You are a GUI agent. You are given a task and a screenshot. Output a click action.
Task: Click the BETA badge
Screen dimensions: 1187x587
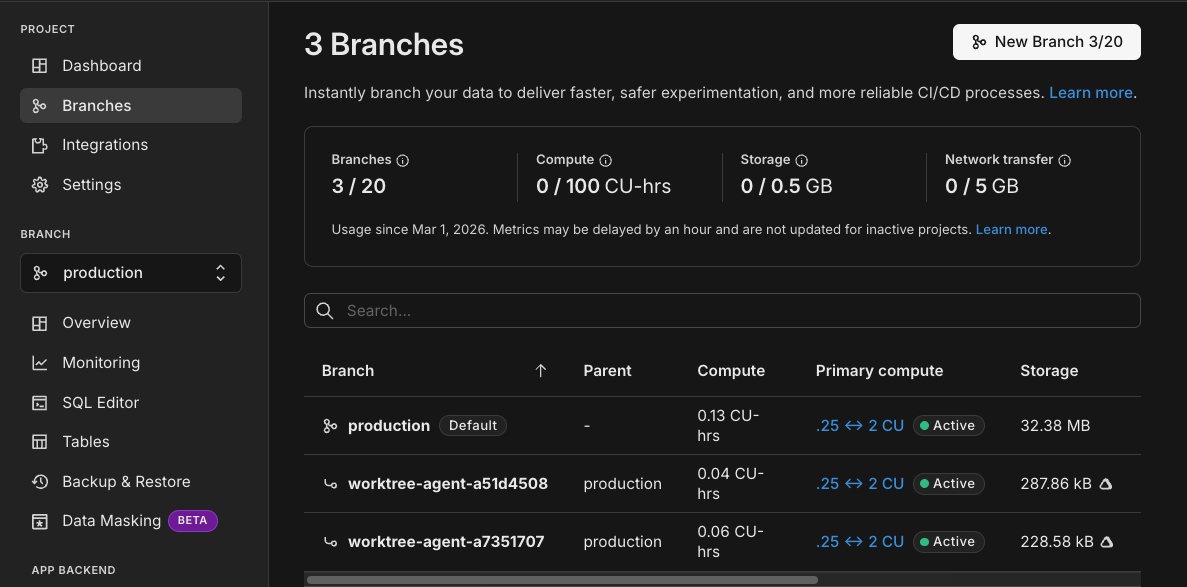(x=193, y=520)
